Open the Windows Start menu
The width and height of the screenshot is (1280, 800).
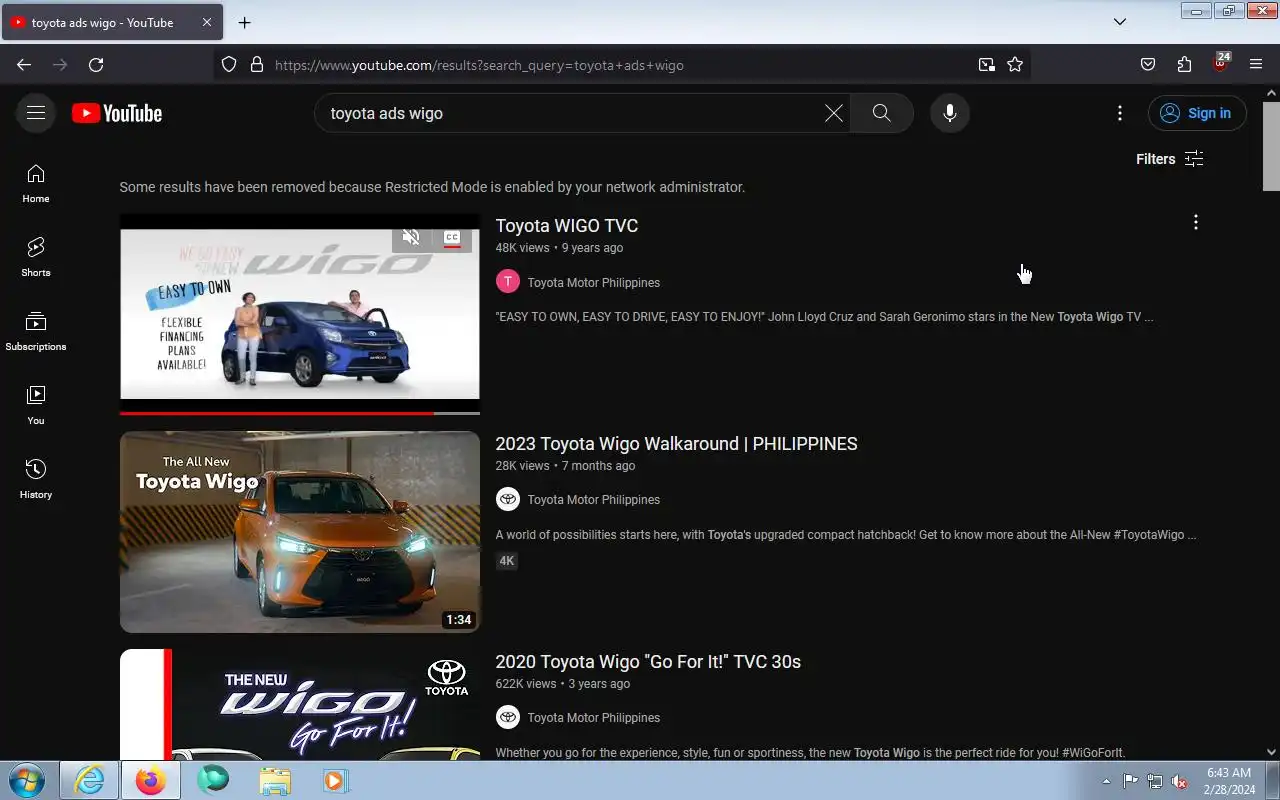27,780
